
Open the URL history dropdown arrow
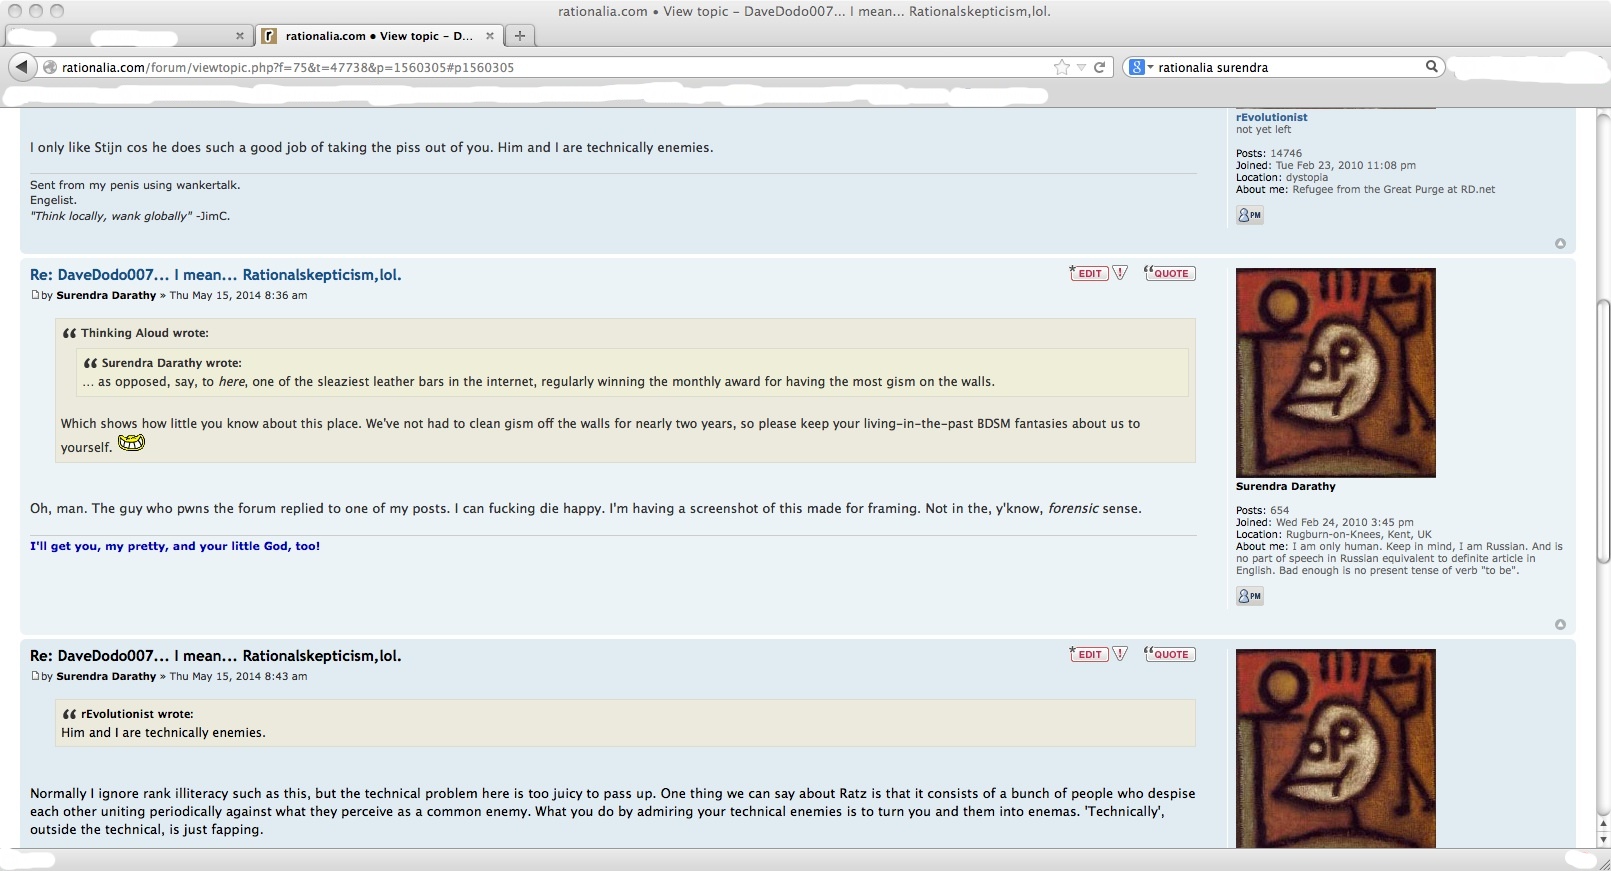click(x=1081, y=68)
